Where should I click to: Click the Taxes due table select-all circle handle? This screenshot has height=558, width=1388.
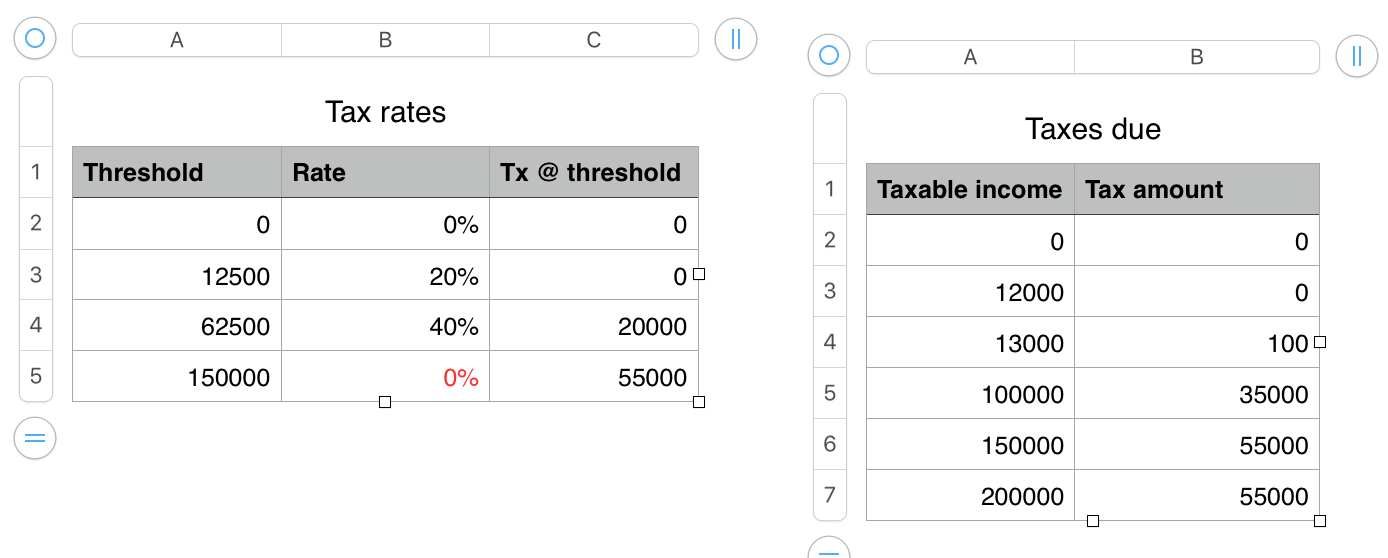(828, 56)
